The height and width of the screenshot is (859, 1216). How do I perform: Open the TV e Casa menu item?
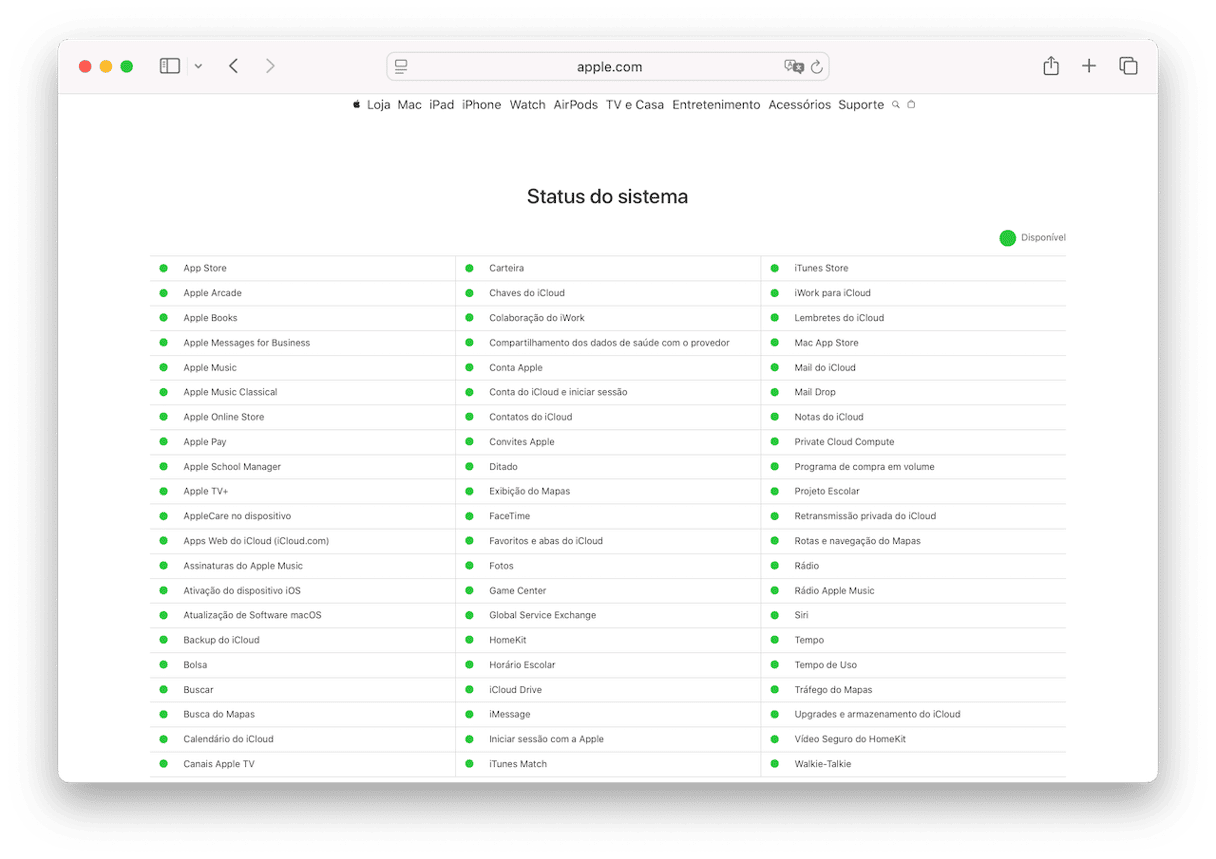pyautogui.click(x=635, y=105)
